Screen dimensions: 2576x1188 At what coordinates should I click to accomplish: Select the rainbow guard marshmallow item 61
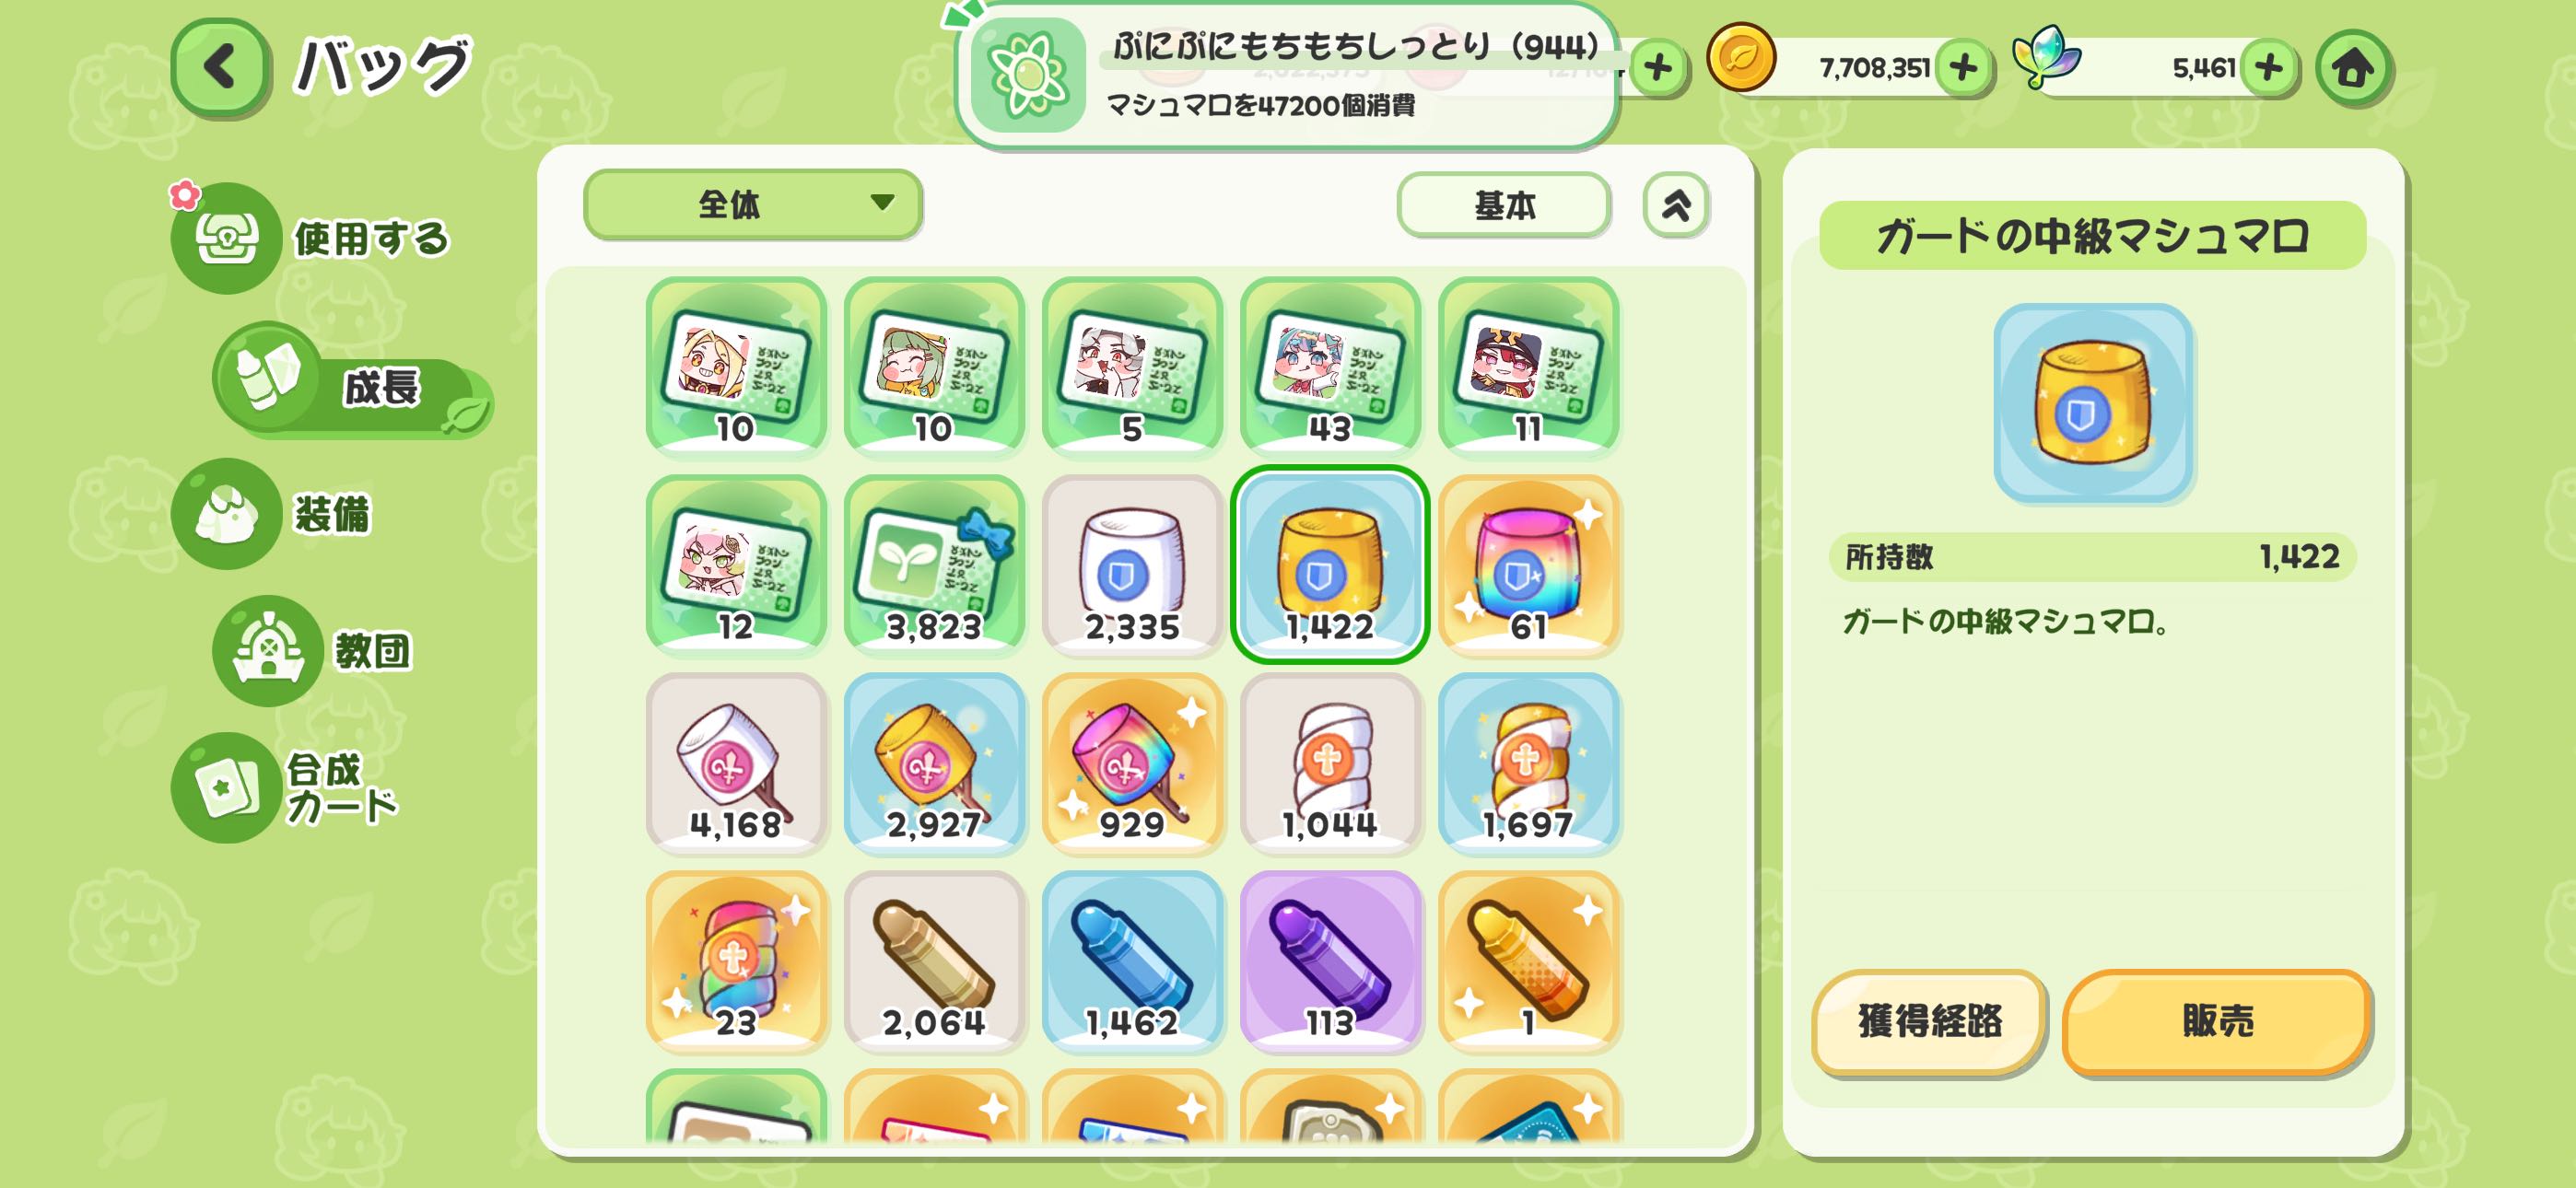pos(1528,566)
